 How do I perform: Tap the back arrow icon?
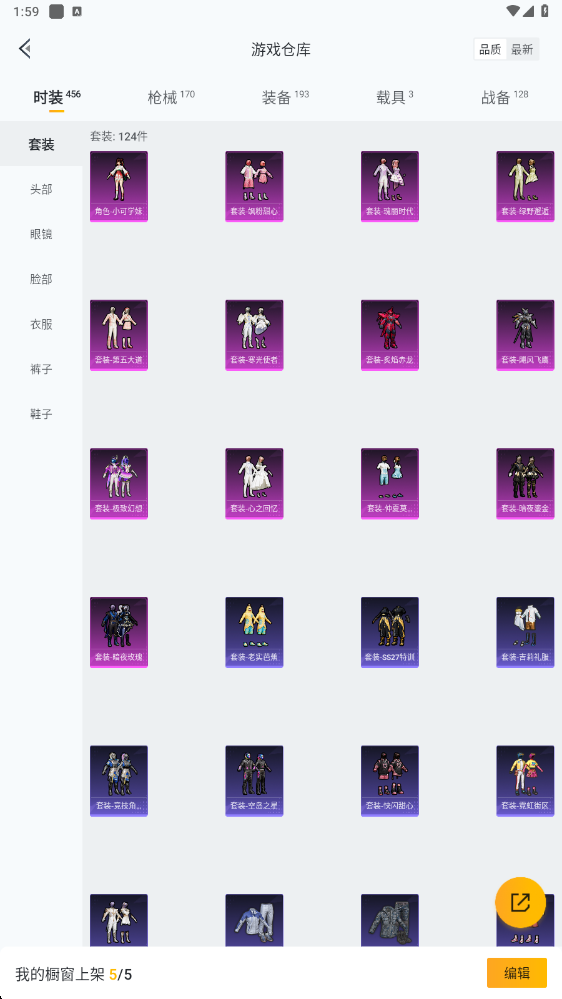pyautogui.click(x=25, y=48)
